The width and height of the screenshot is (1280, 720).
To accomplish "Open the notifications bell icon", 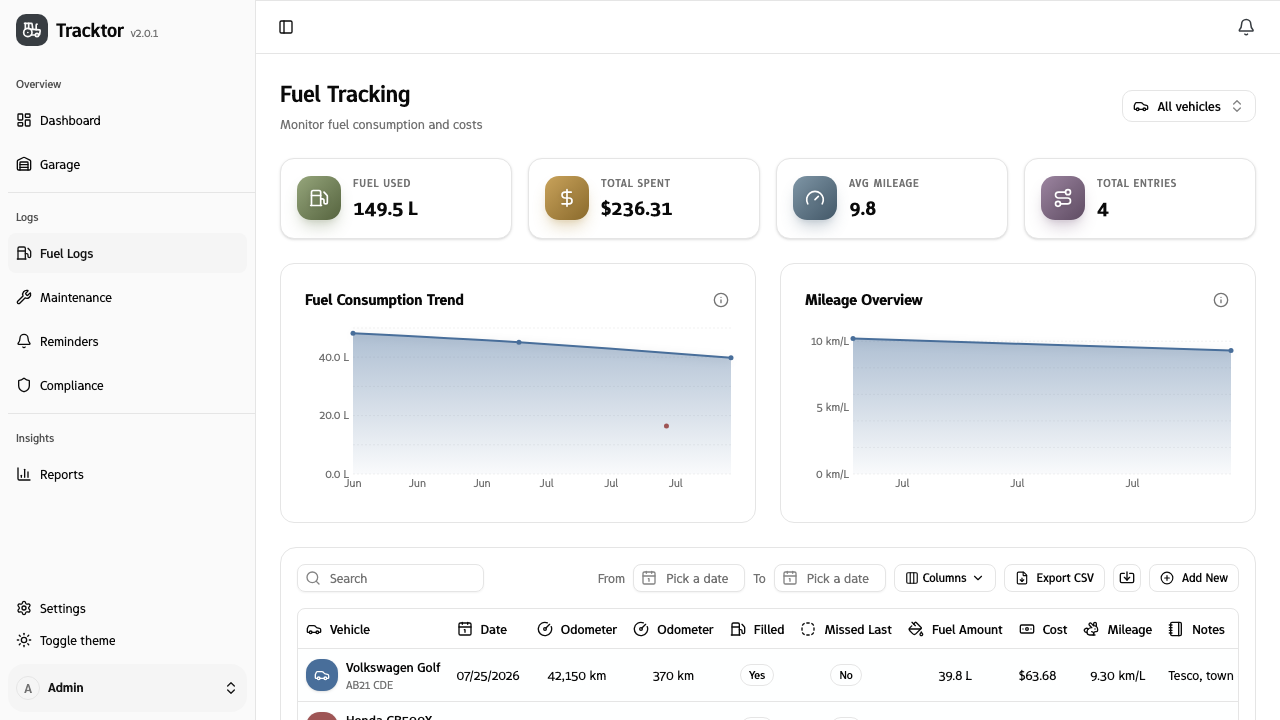I will (x=1246, y=27).
